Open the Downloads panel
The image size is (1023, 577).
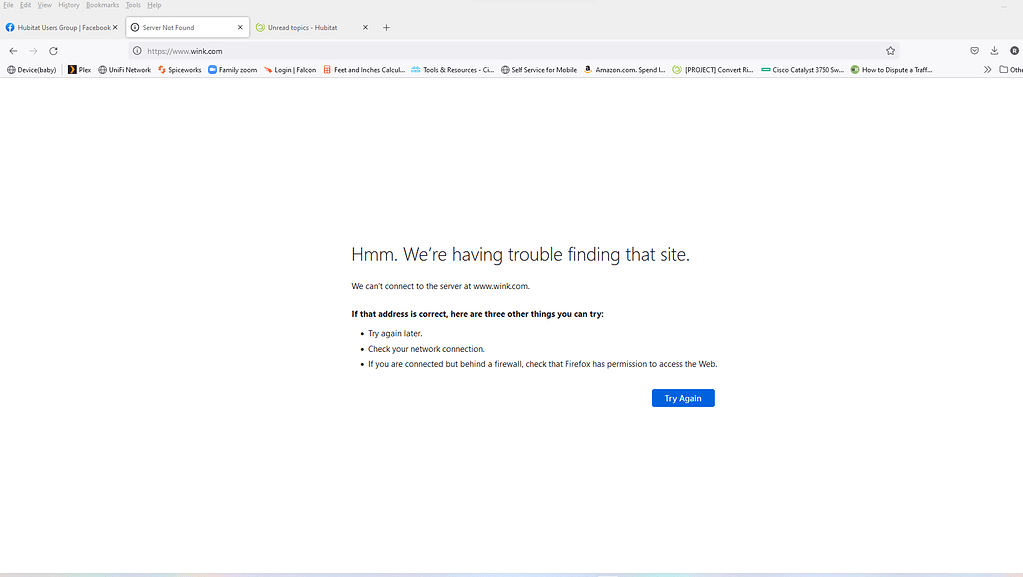tap(994, 51)
